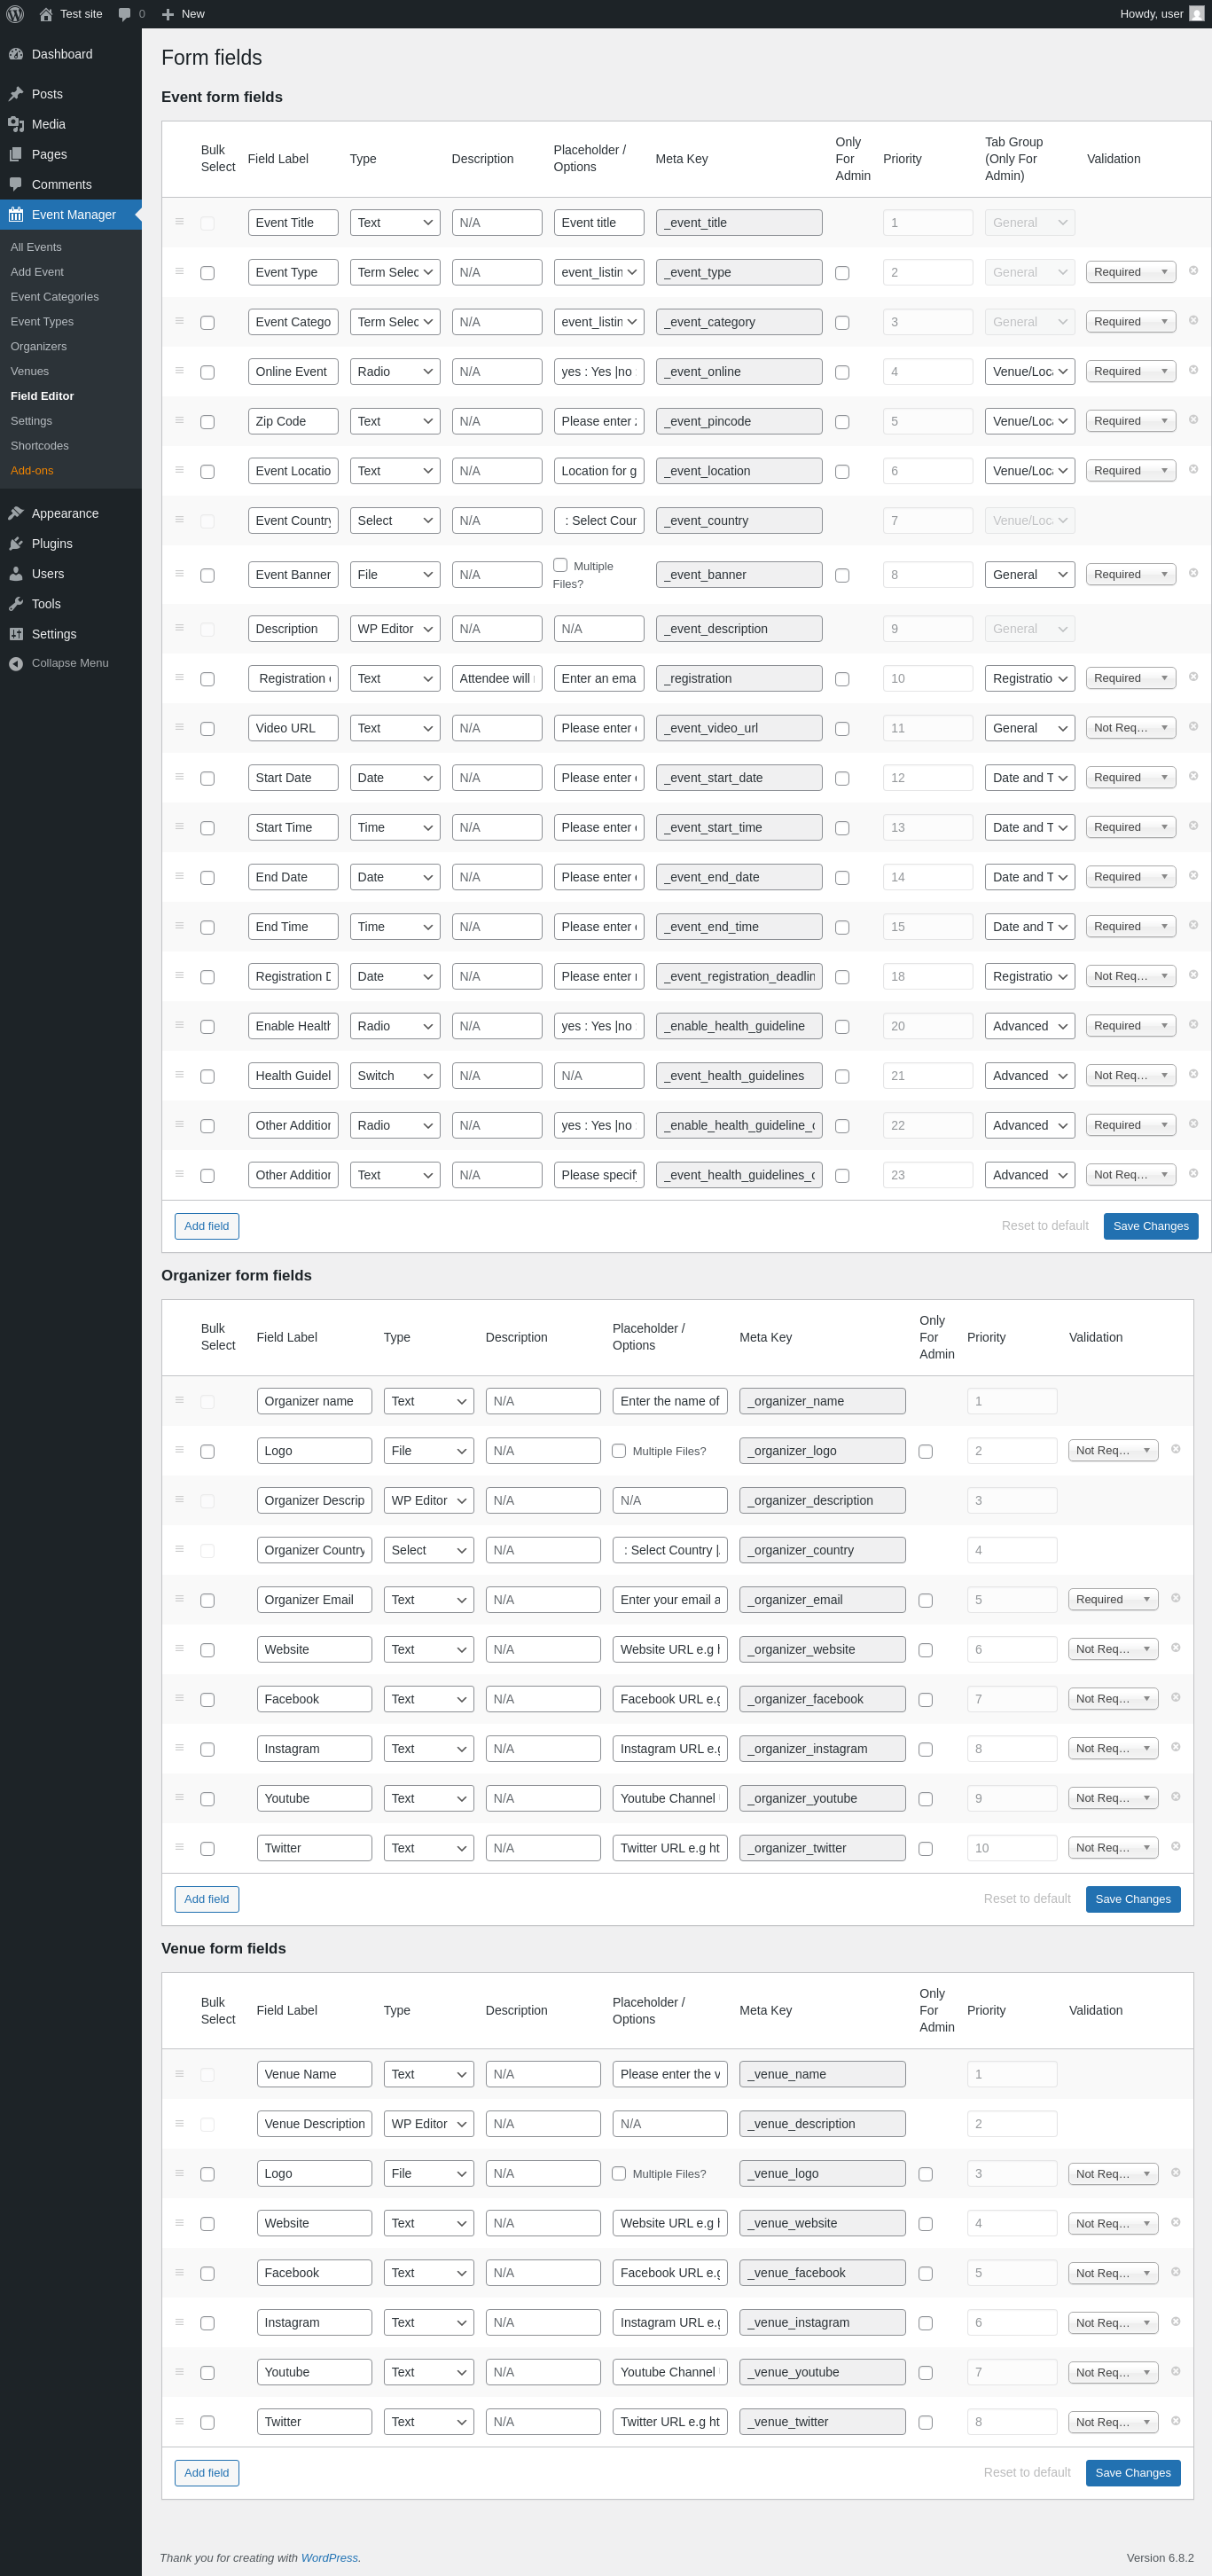Click the home icon beside Test site
The image size is (1212, 2576).
[x=46, y=14]
